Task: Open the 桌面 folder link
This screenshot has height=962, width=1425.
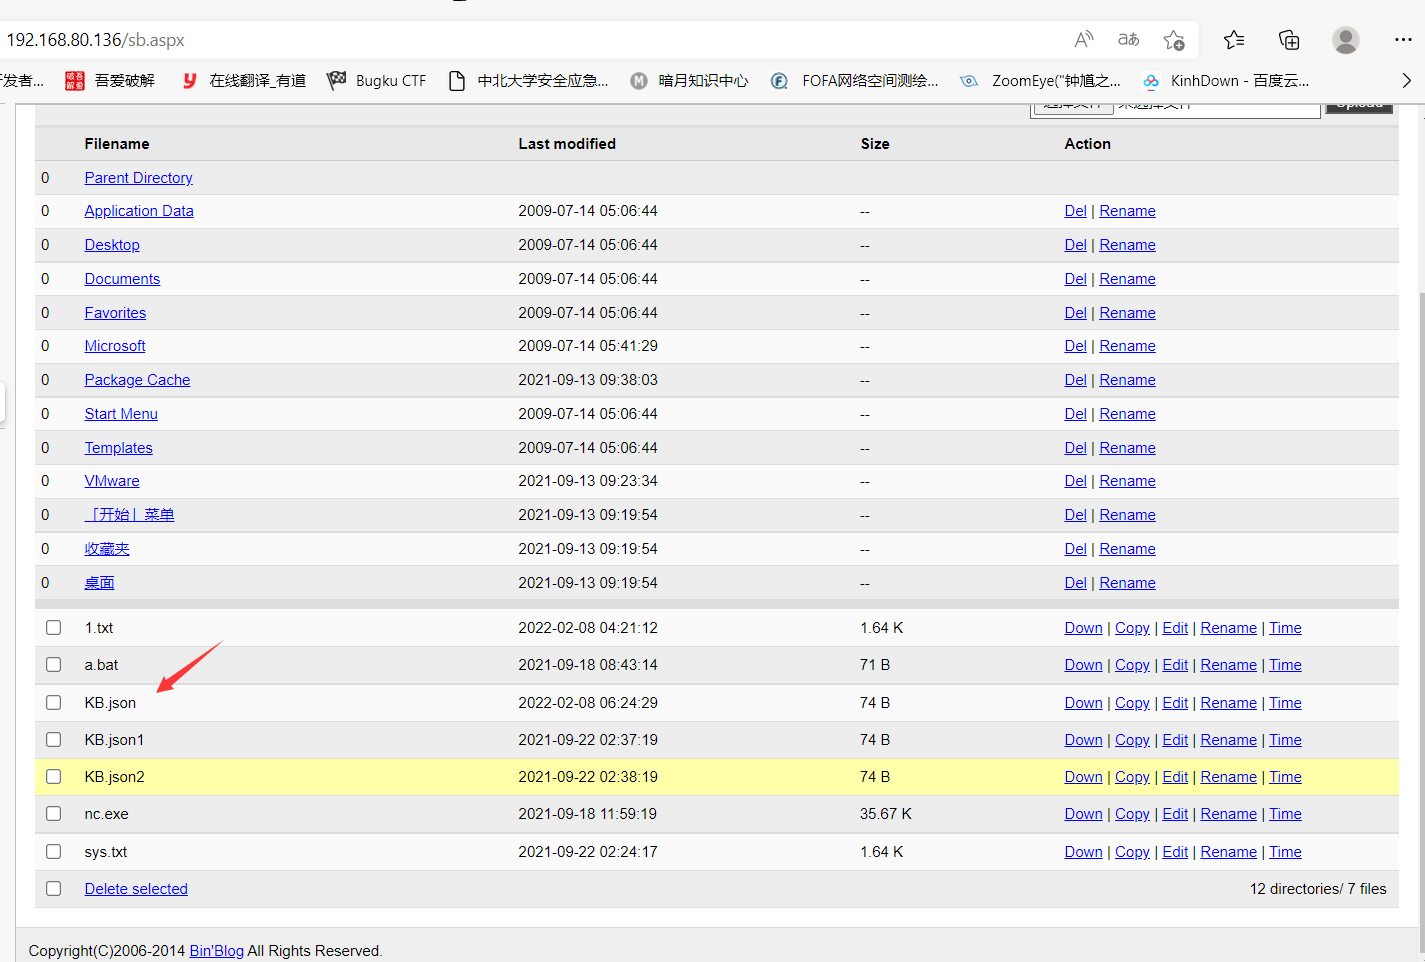Action: pos(99,583)
